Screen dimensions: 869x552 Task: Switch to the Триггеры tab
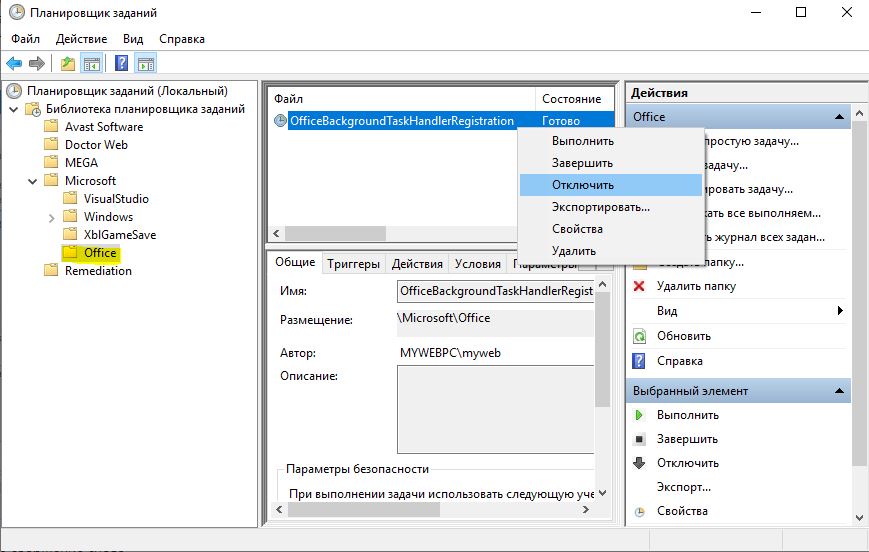(354, 264)
